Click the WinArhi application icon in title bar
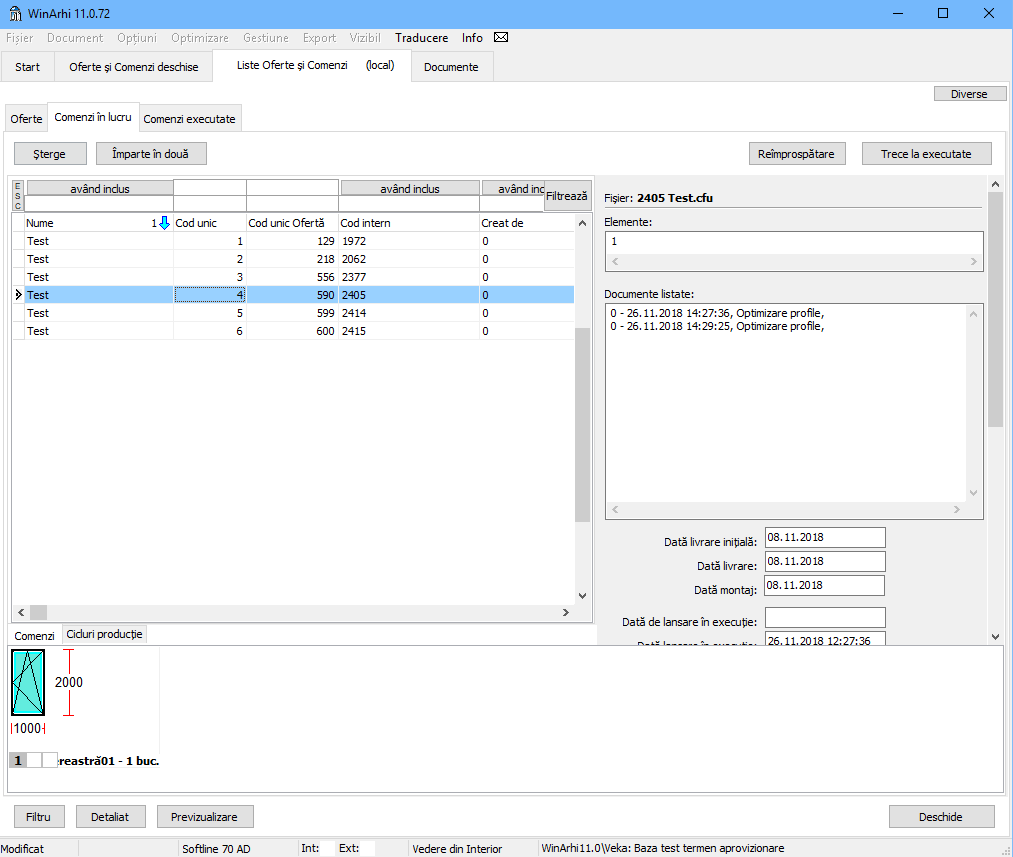This screenshot has height=857, width=1013. point(15,13)
